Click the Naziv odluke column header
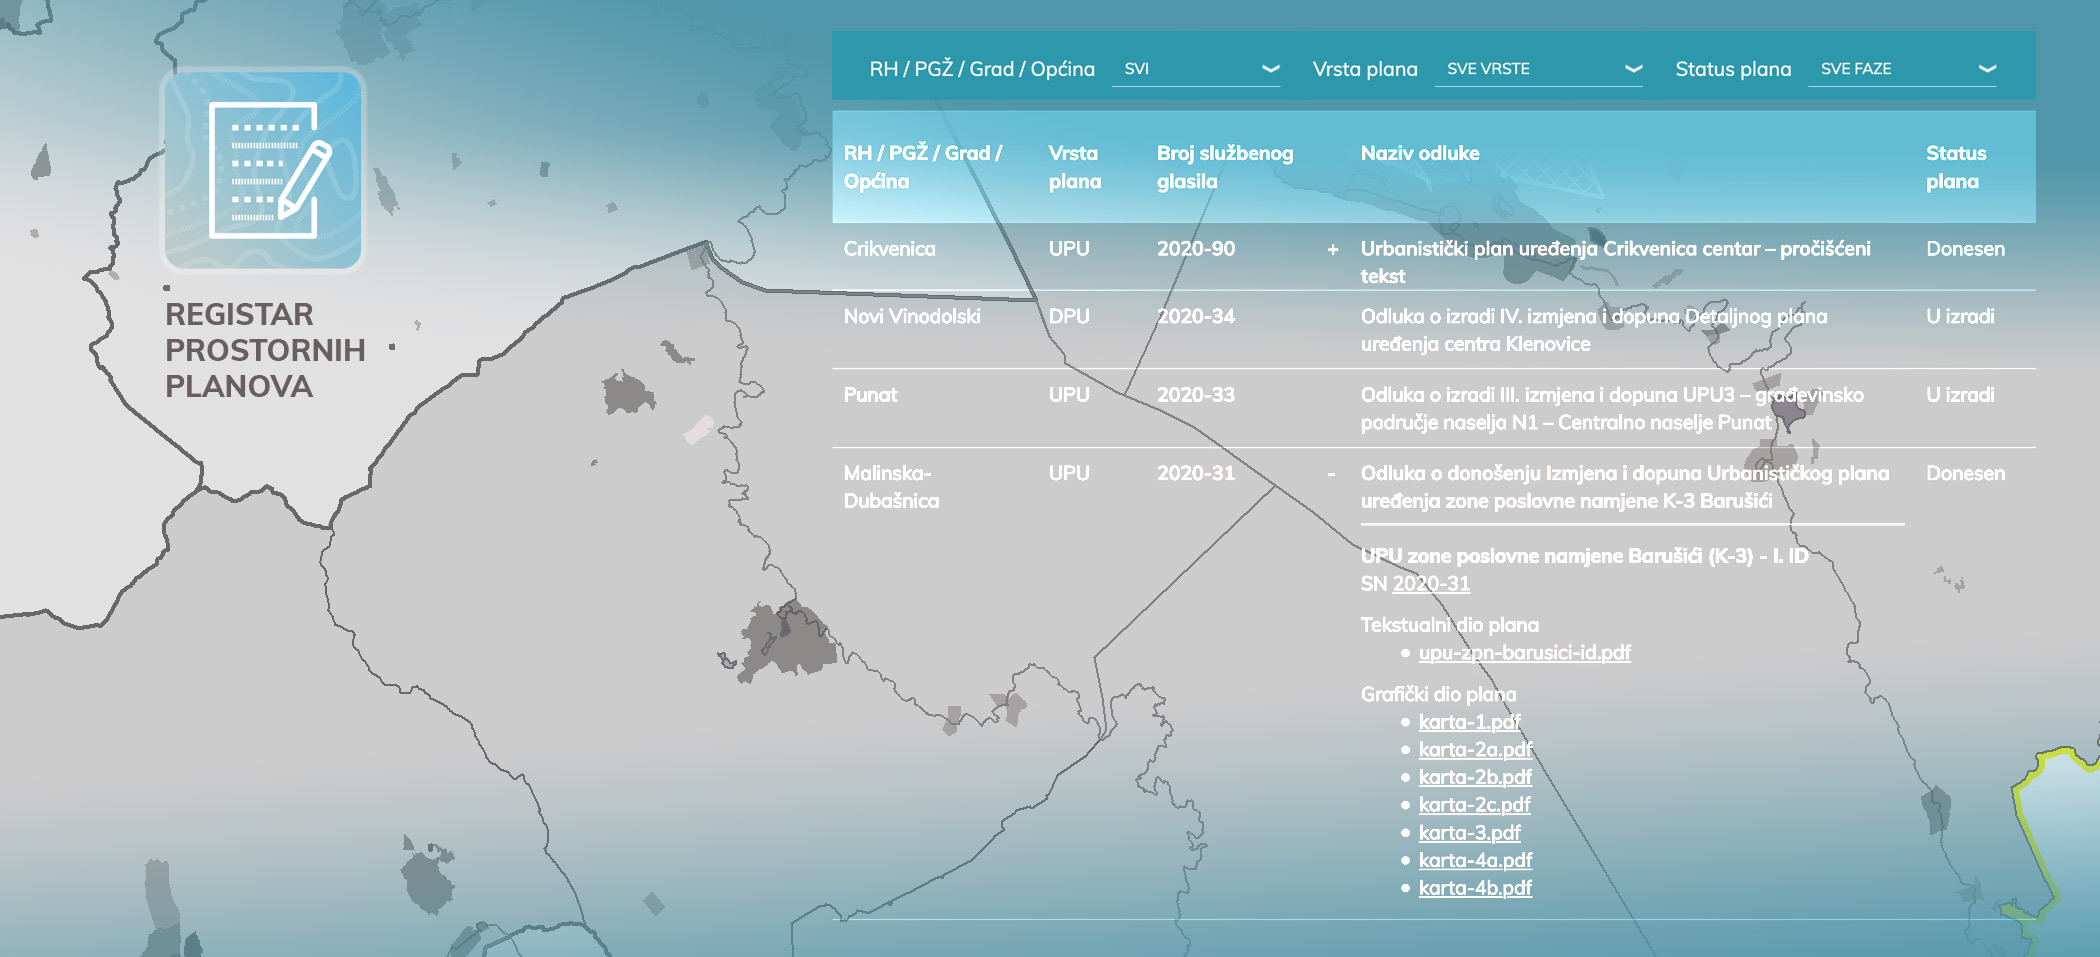This screenshot has width=2100, height=957. [x=1419, y=154]
